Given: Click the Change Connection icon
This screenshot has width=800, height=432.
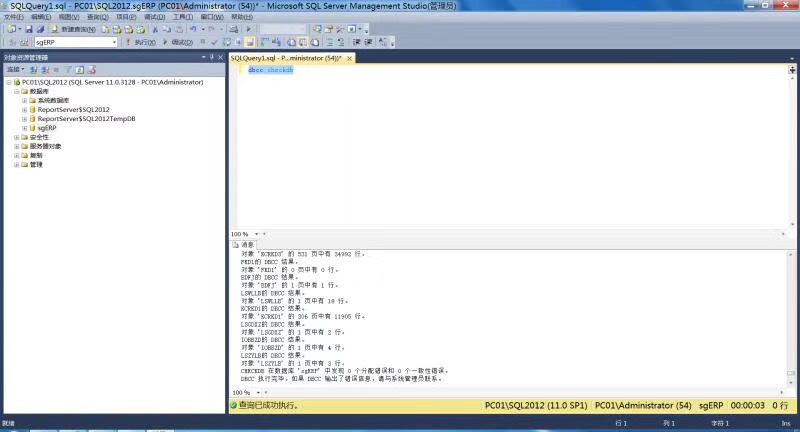Looking at the screenshot, I should (24, 42).
